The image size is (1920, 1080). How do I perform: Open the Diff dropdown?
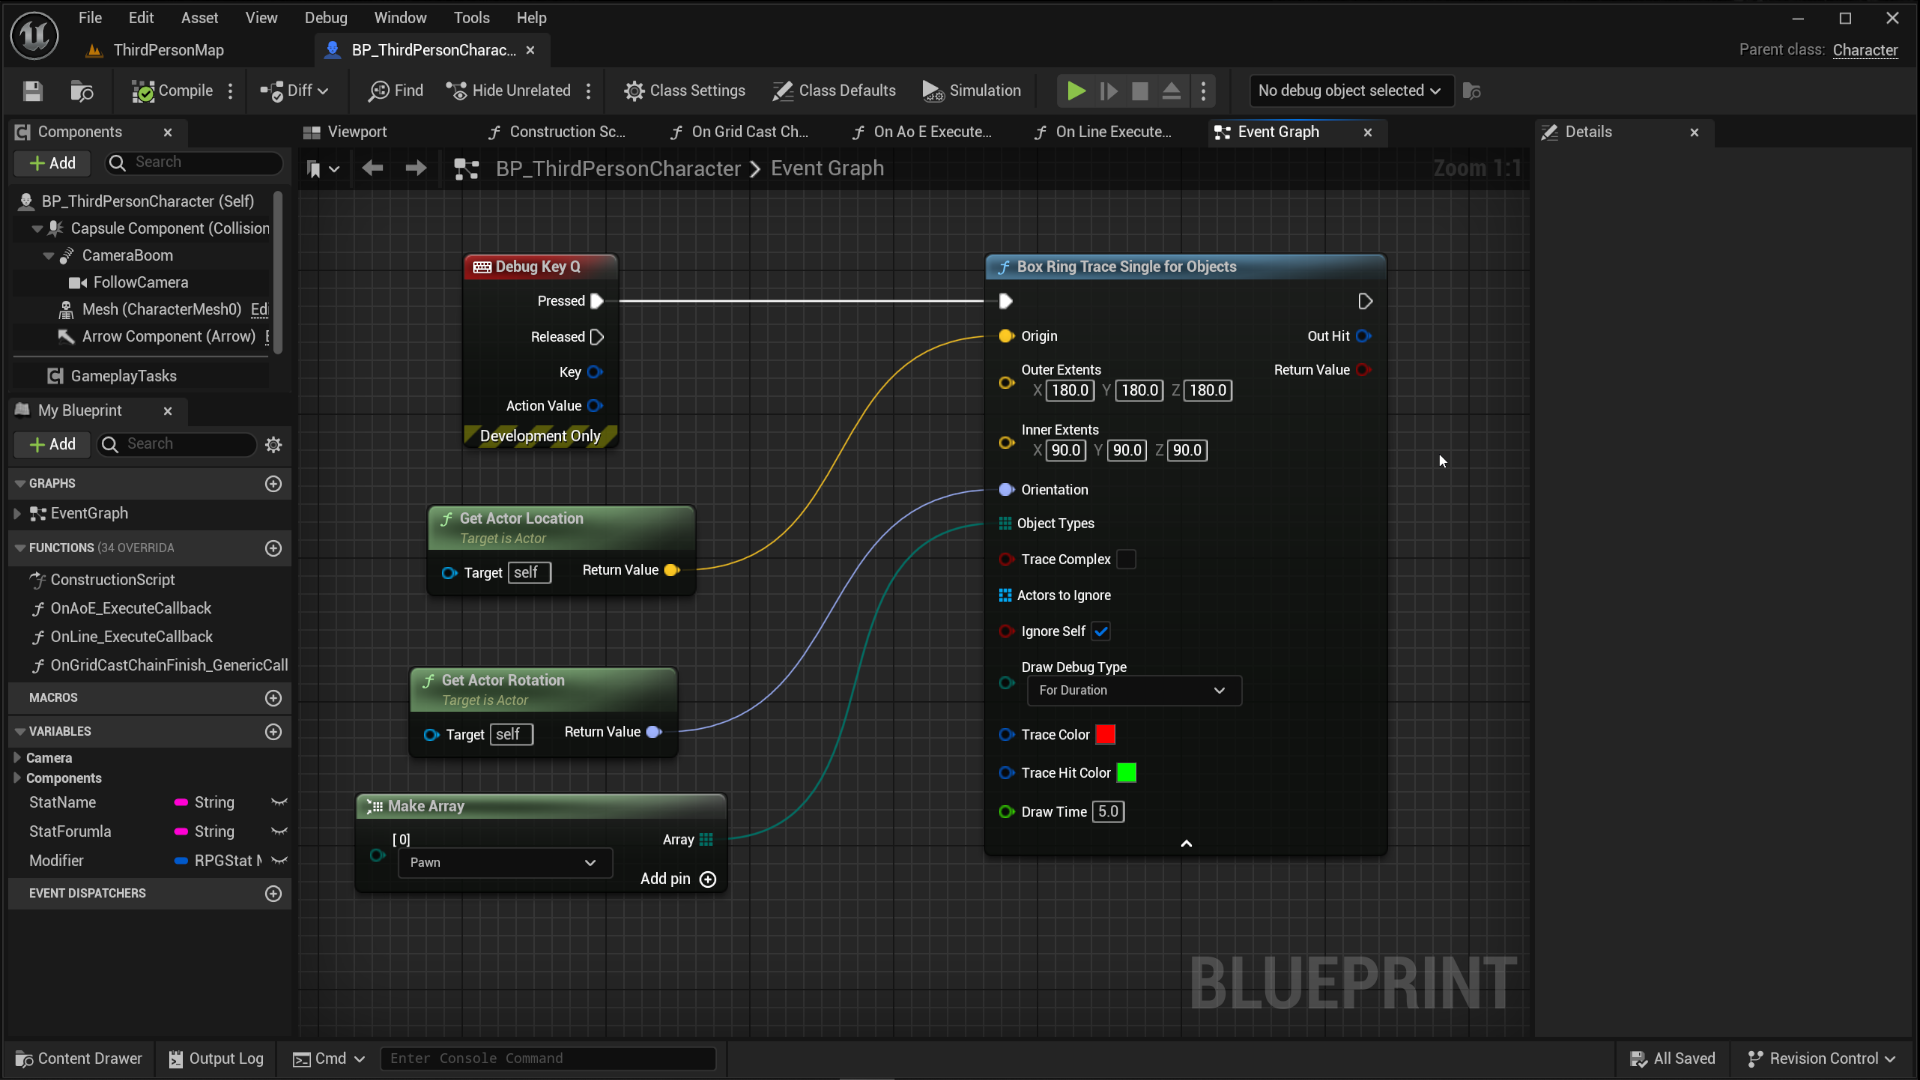point(294,91)
